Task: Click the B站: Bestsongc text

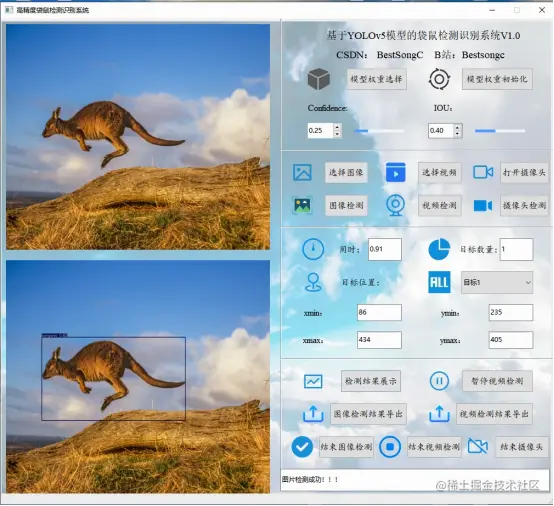Action: coord(469,55)
